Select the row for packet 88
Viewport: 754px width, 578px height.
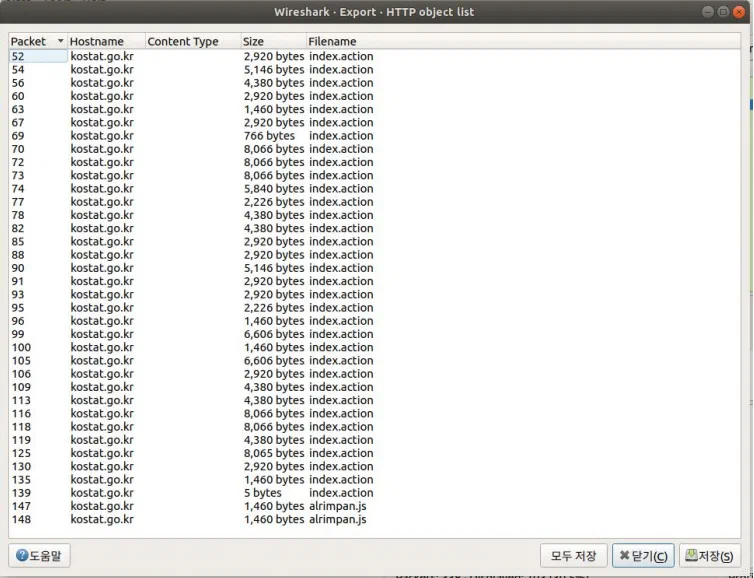coord(375,255)
